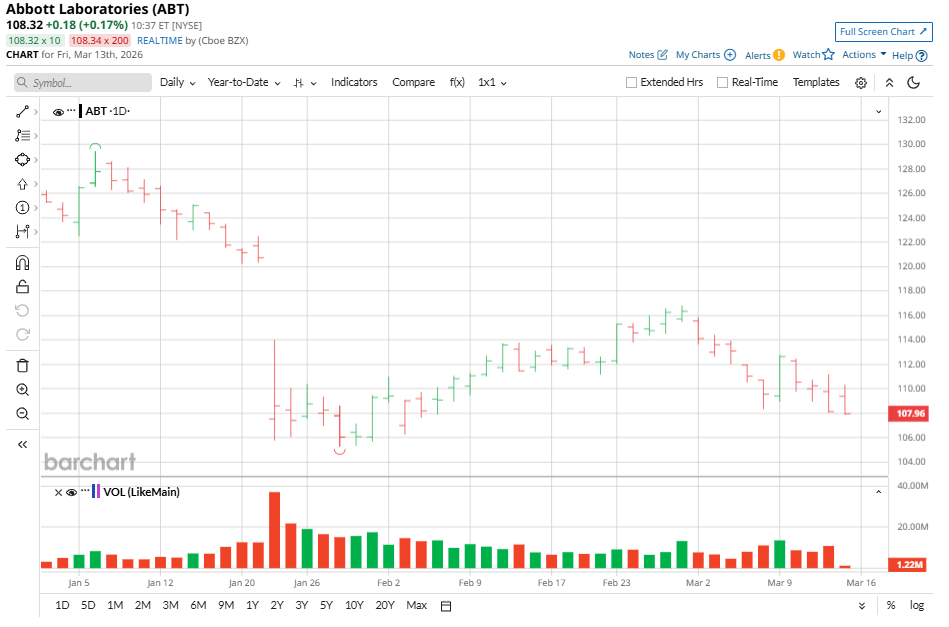Collapse the drawing tools sidebar
Image resolution: width=949 pixels, height=627 pixels.
[22, 445]
